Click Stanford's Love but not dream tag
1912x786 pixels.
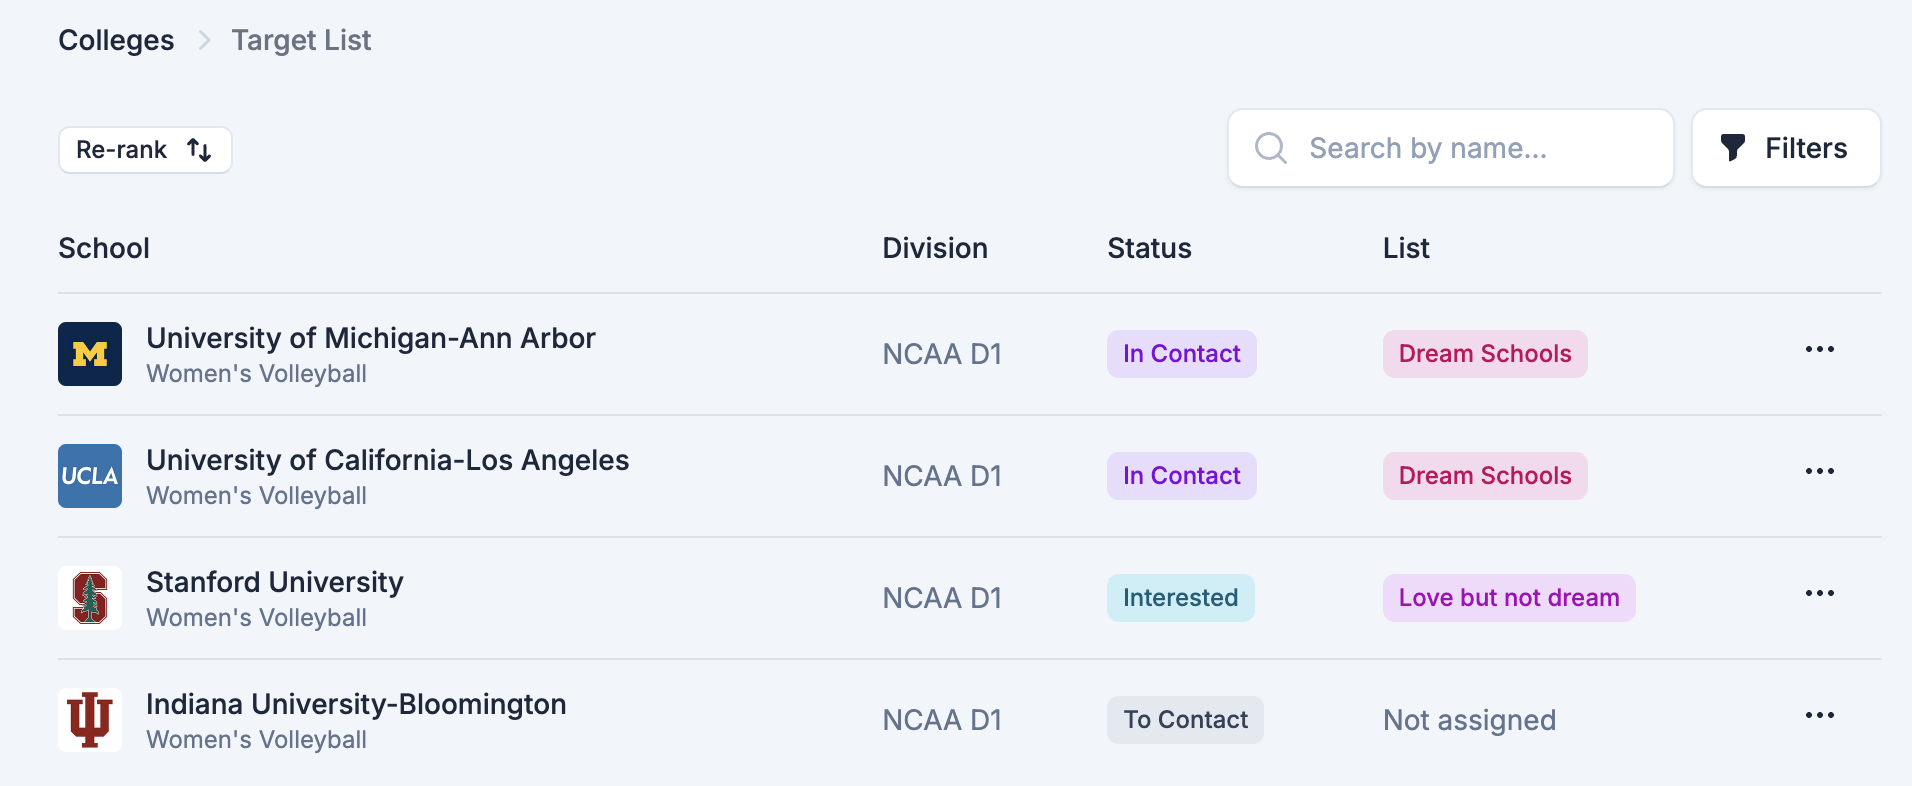pos(1509,598)
